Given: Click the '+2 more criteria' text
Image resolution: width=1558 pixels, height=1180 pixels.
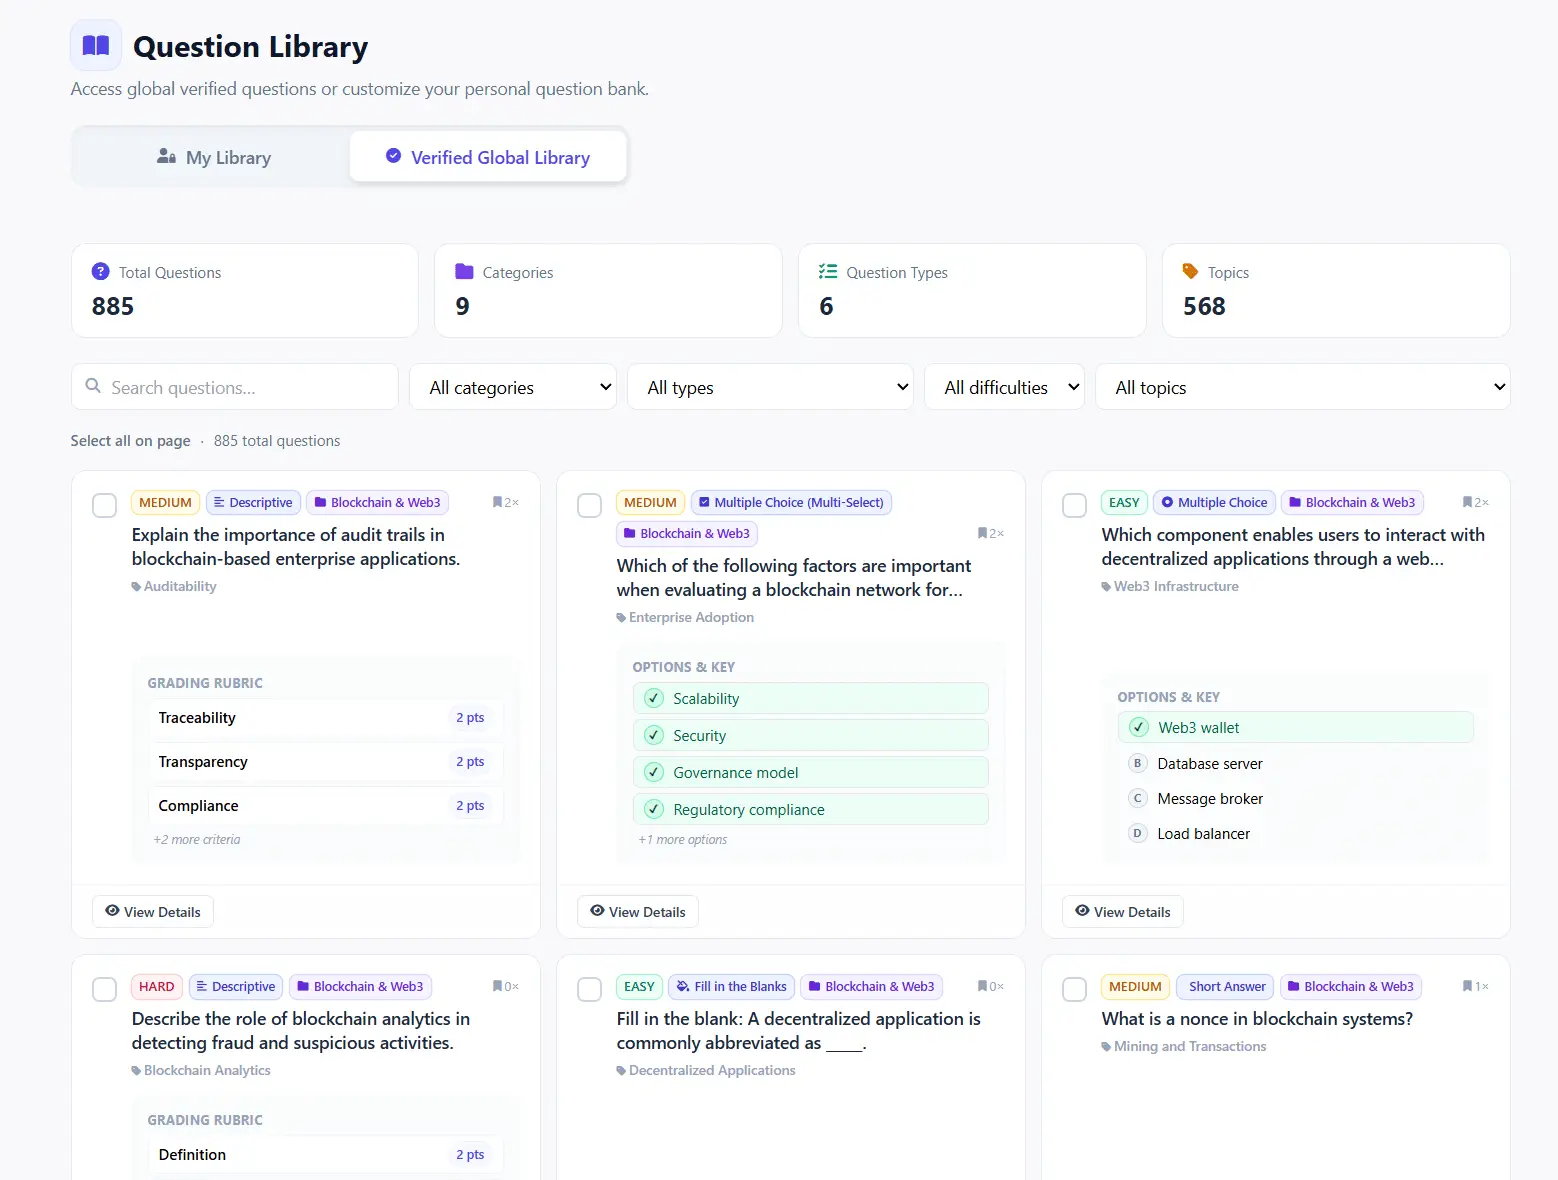Looking at the screenshot, I should [x=197, y=840].
